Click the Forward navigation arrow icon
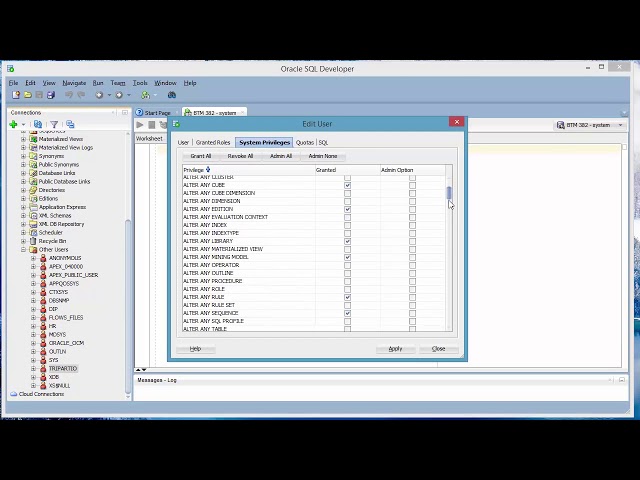 [119, 95]
